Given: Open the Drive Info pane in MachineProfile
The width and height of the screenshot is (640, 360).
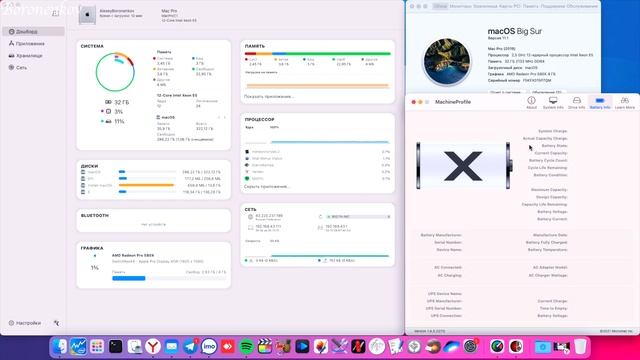Looking at the screenshot, I should tap(577, 102).
